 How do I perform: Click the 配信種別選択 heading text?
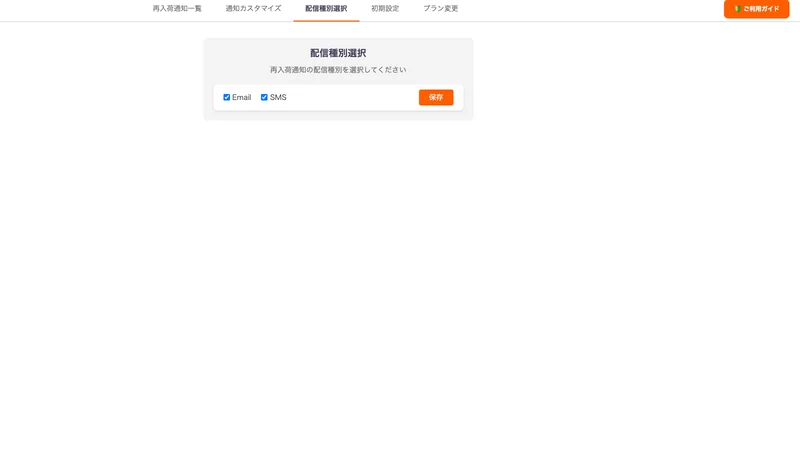(x=338, y=53)
